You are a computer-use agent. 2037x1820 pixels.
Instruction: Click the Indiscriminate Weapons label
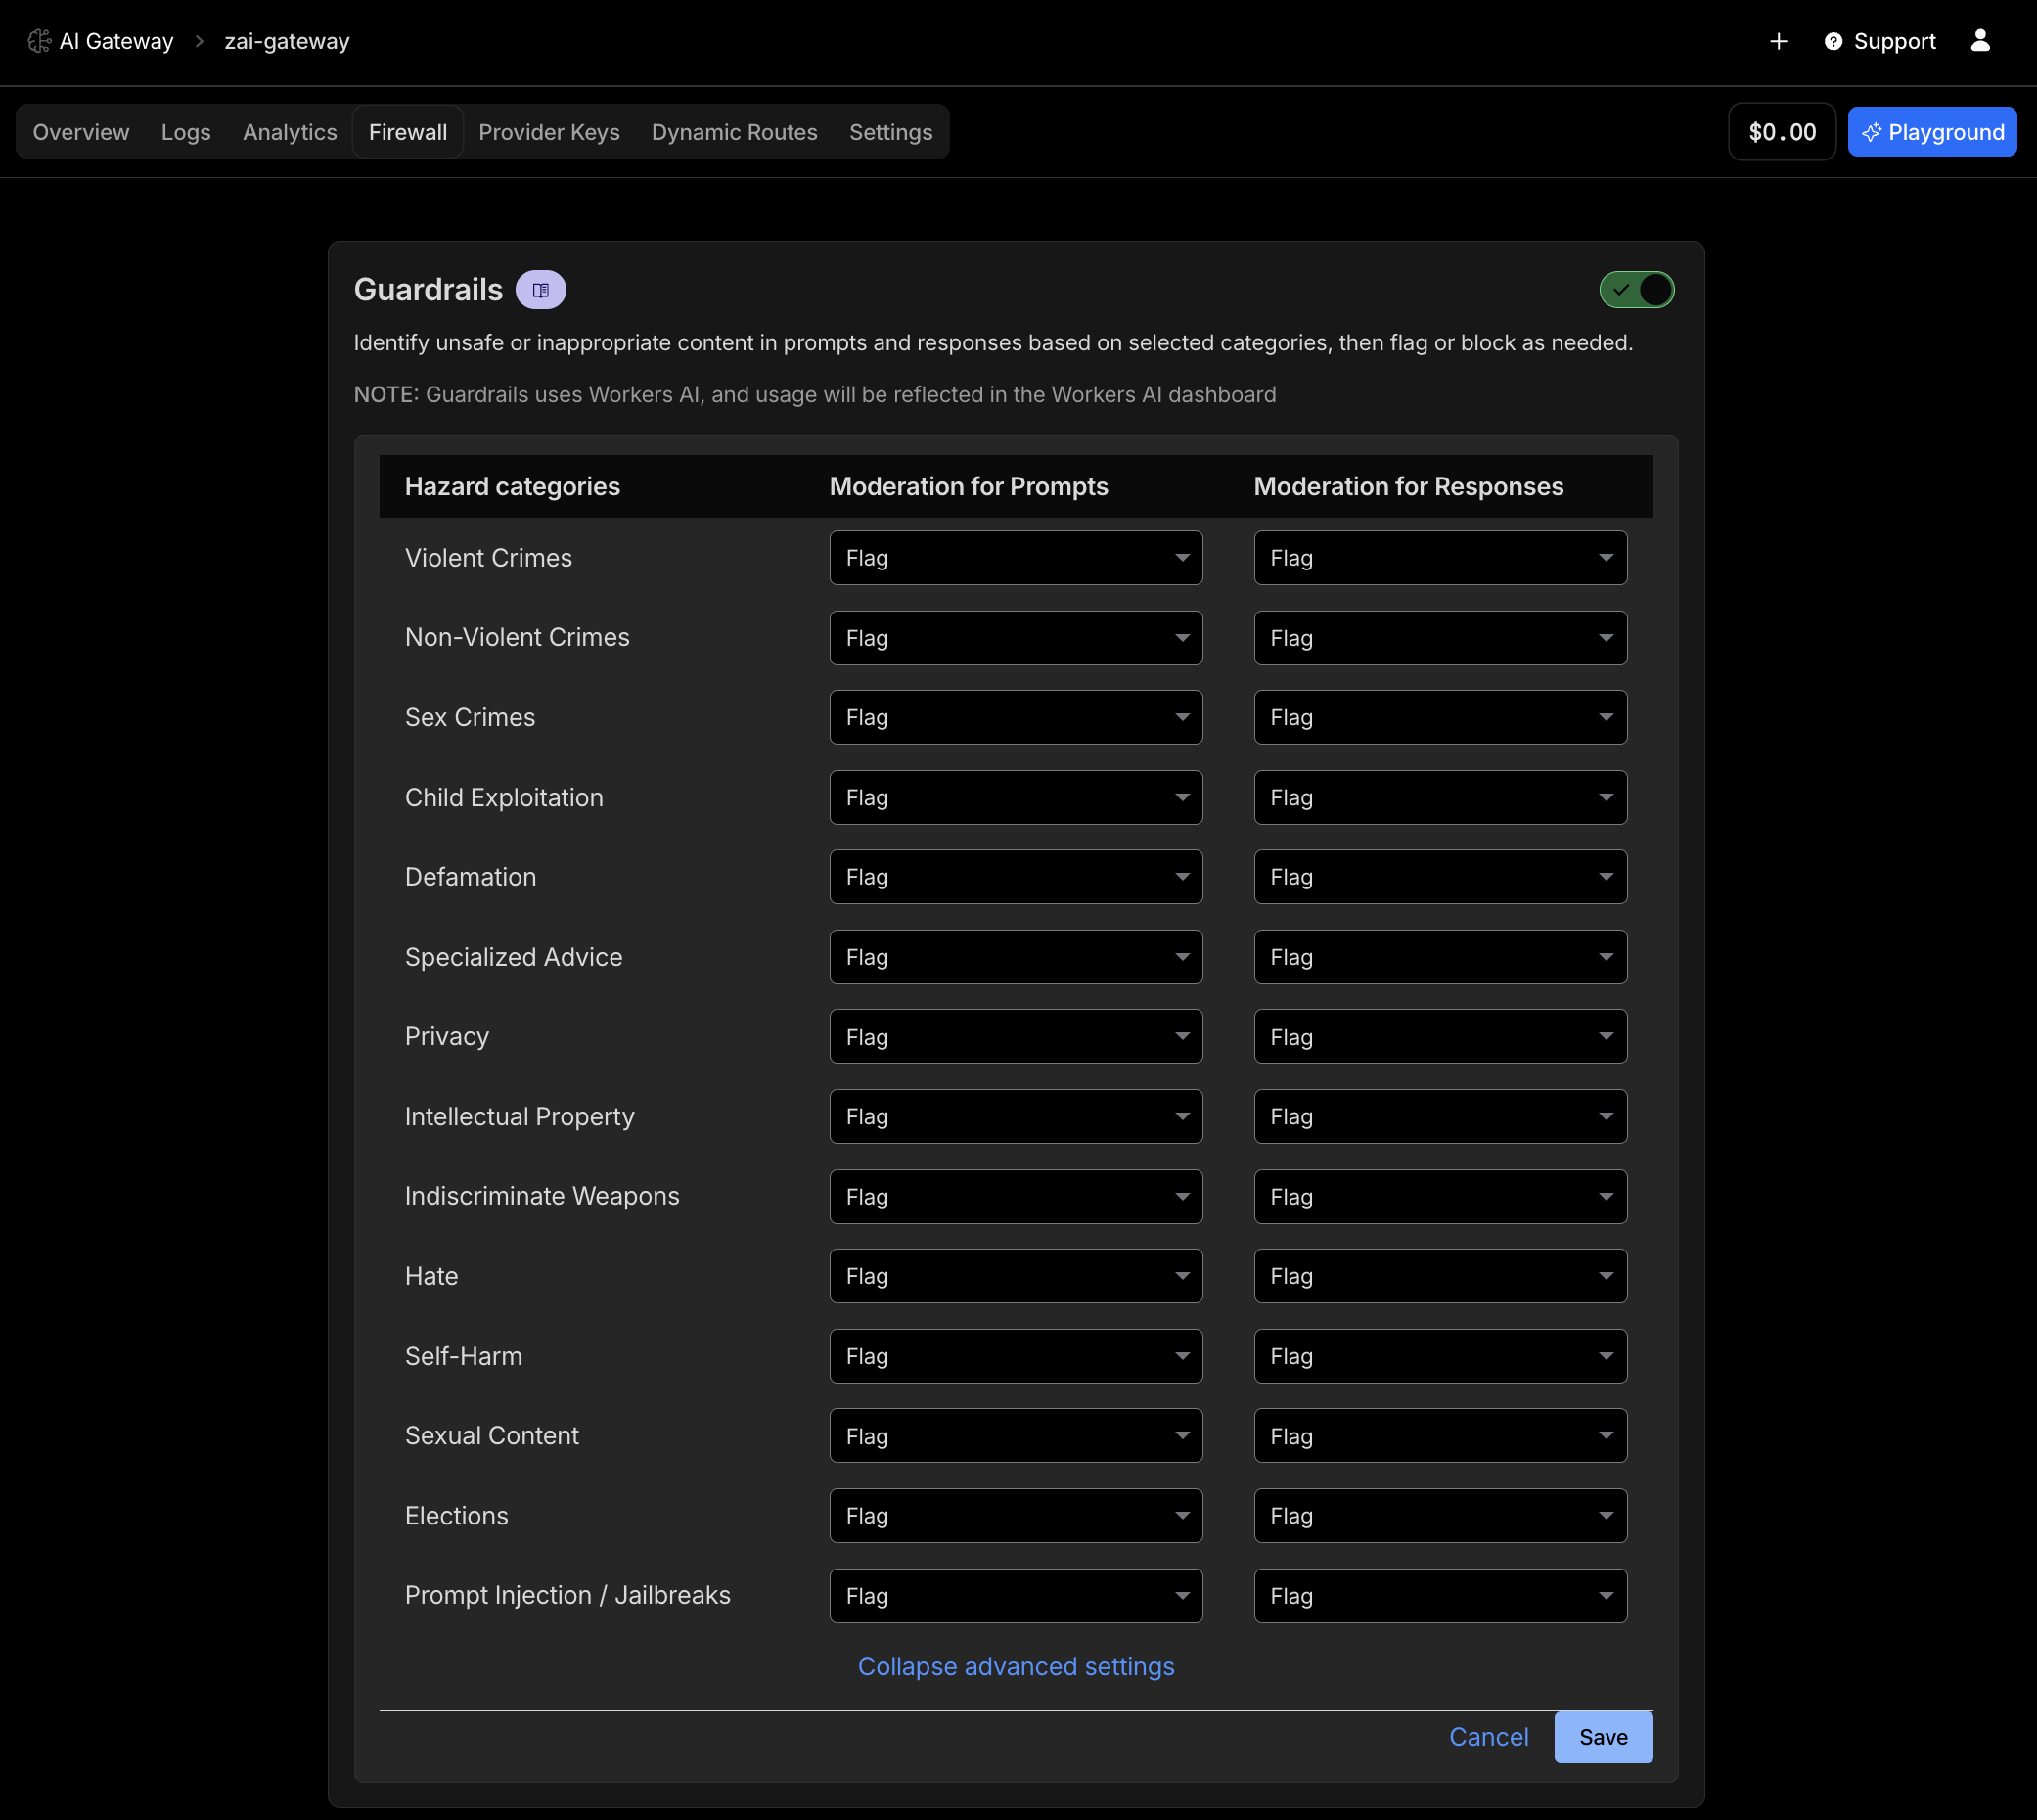click(x=541, y=1196)
